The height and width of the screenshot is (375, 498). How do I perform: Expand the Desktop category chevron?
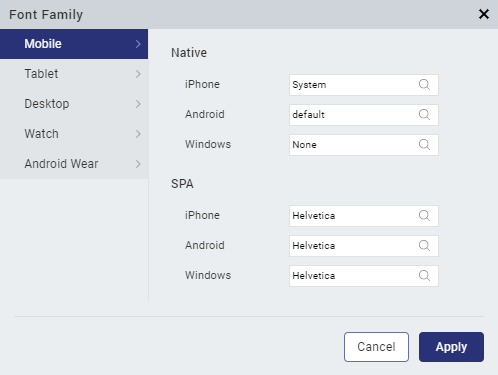[138, 104]
